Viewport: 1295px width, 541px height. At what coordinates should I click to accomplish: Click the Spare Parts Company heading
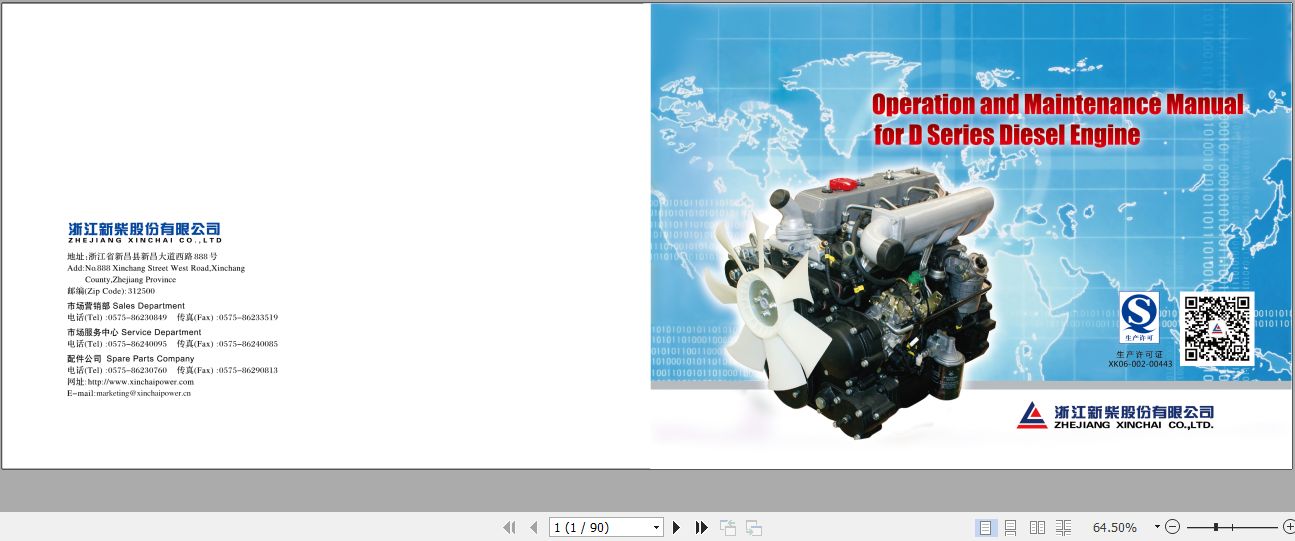point(131,358)
